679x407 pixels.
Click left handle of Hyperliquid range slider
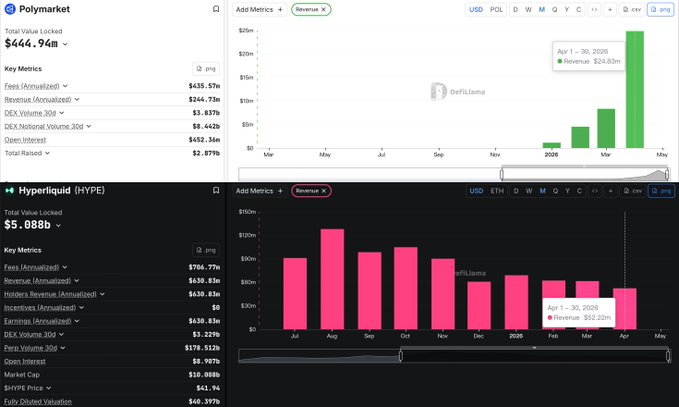coord(401,356)
